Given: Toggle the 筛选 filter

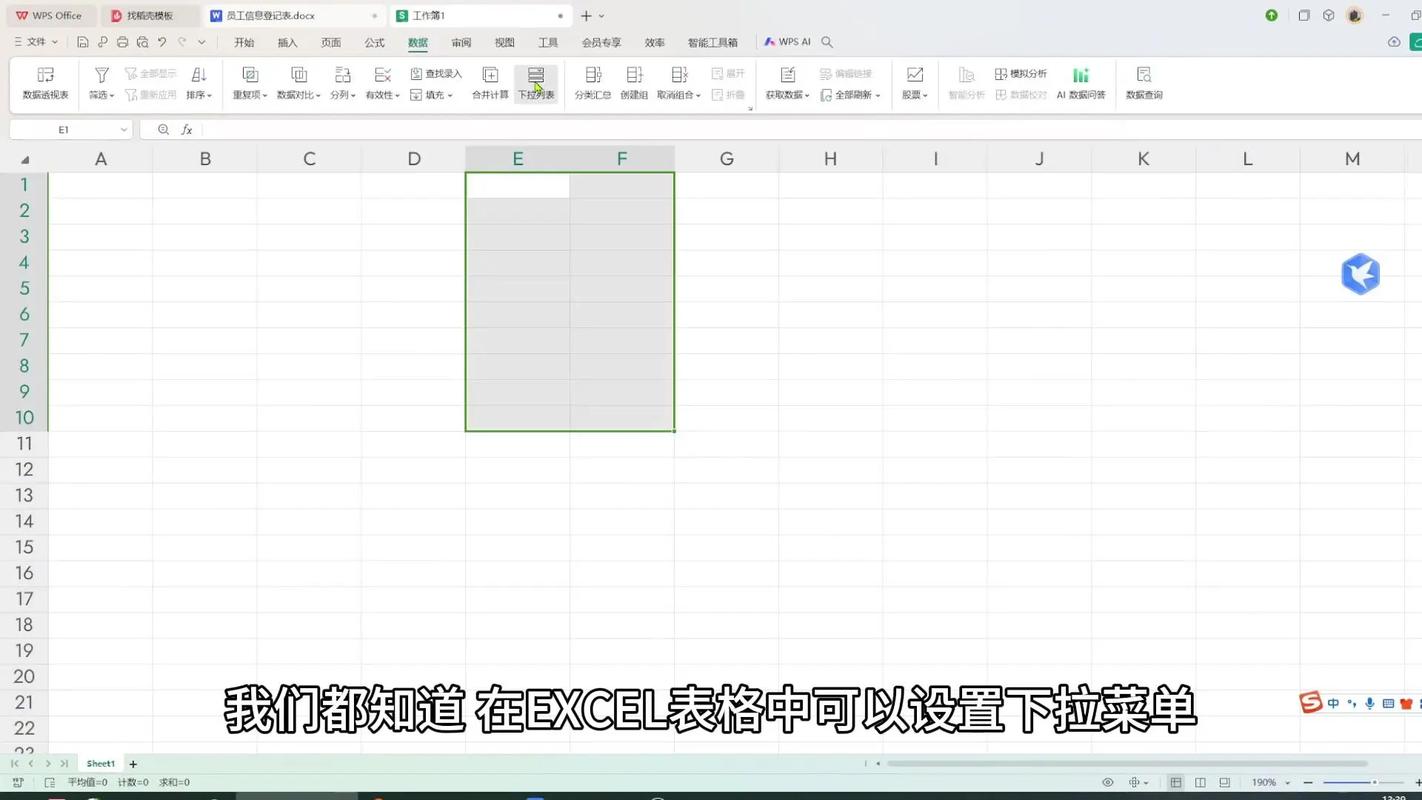Looking at the screenshot, I should coord(100,82).
